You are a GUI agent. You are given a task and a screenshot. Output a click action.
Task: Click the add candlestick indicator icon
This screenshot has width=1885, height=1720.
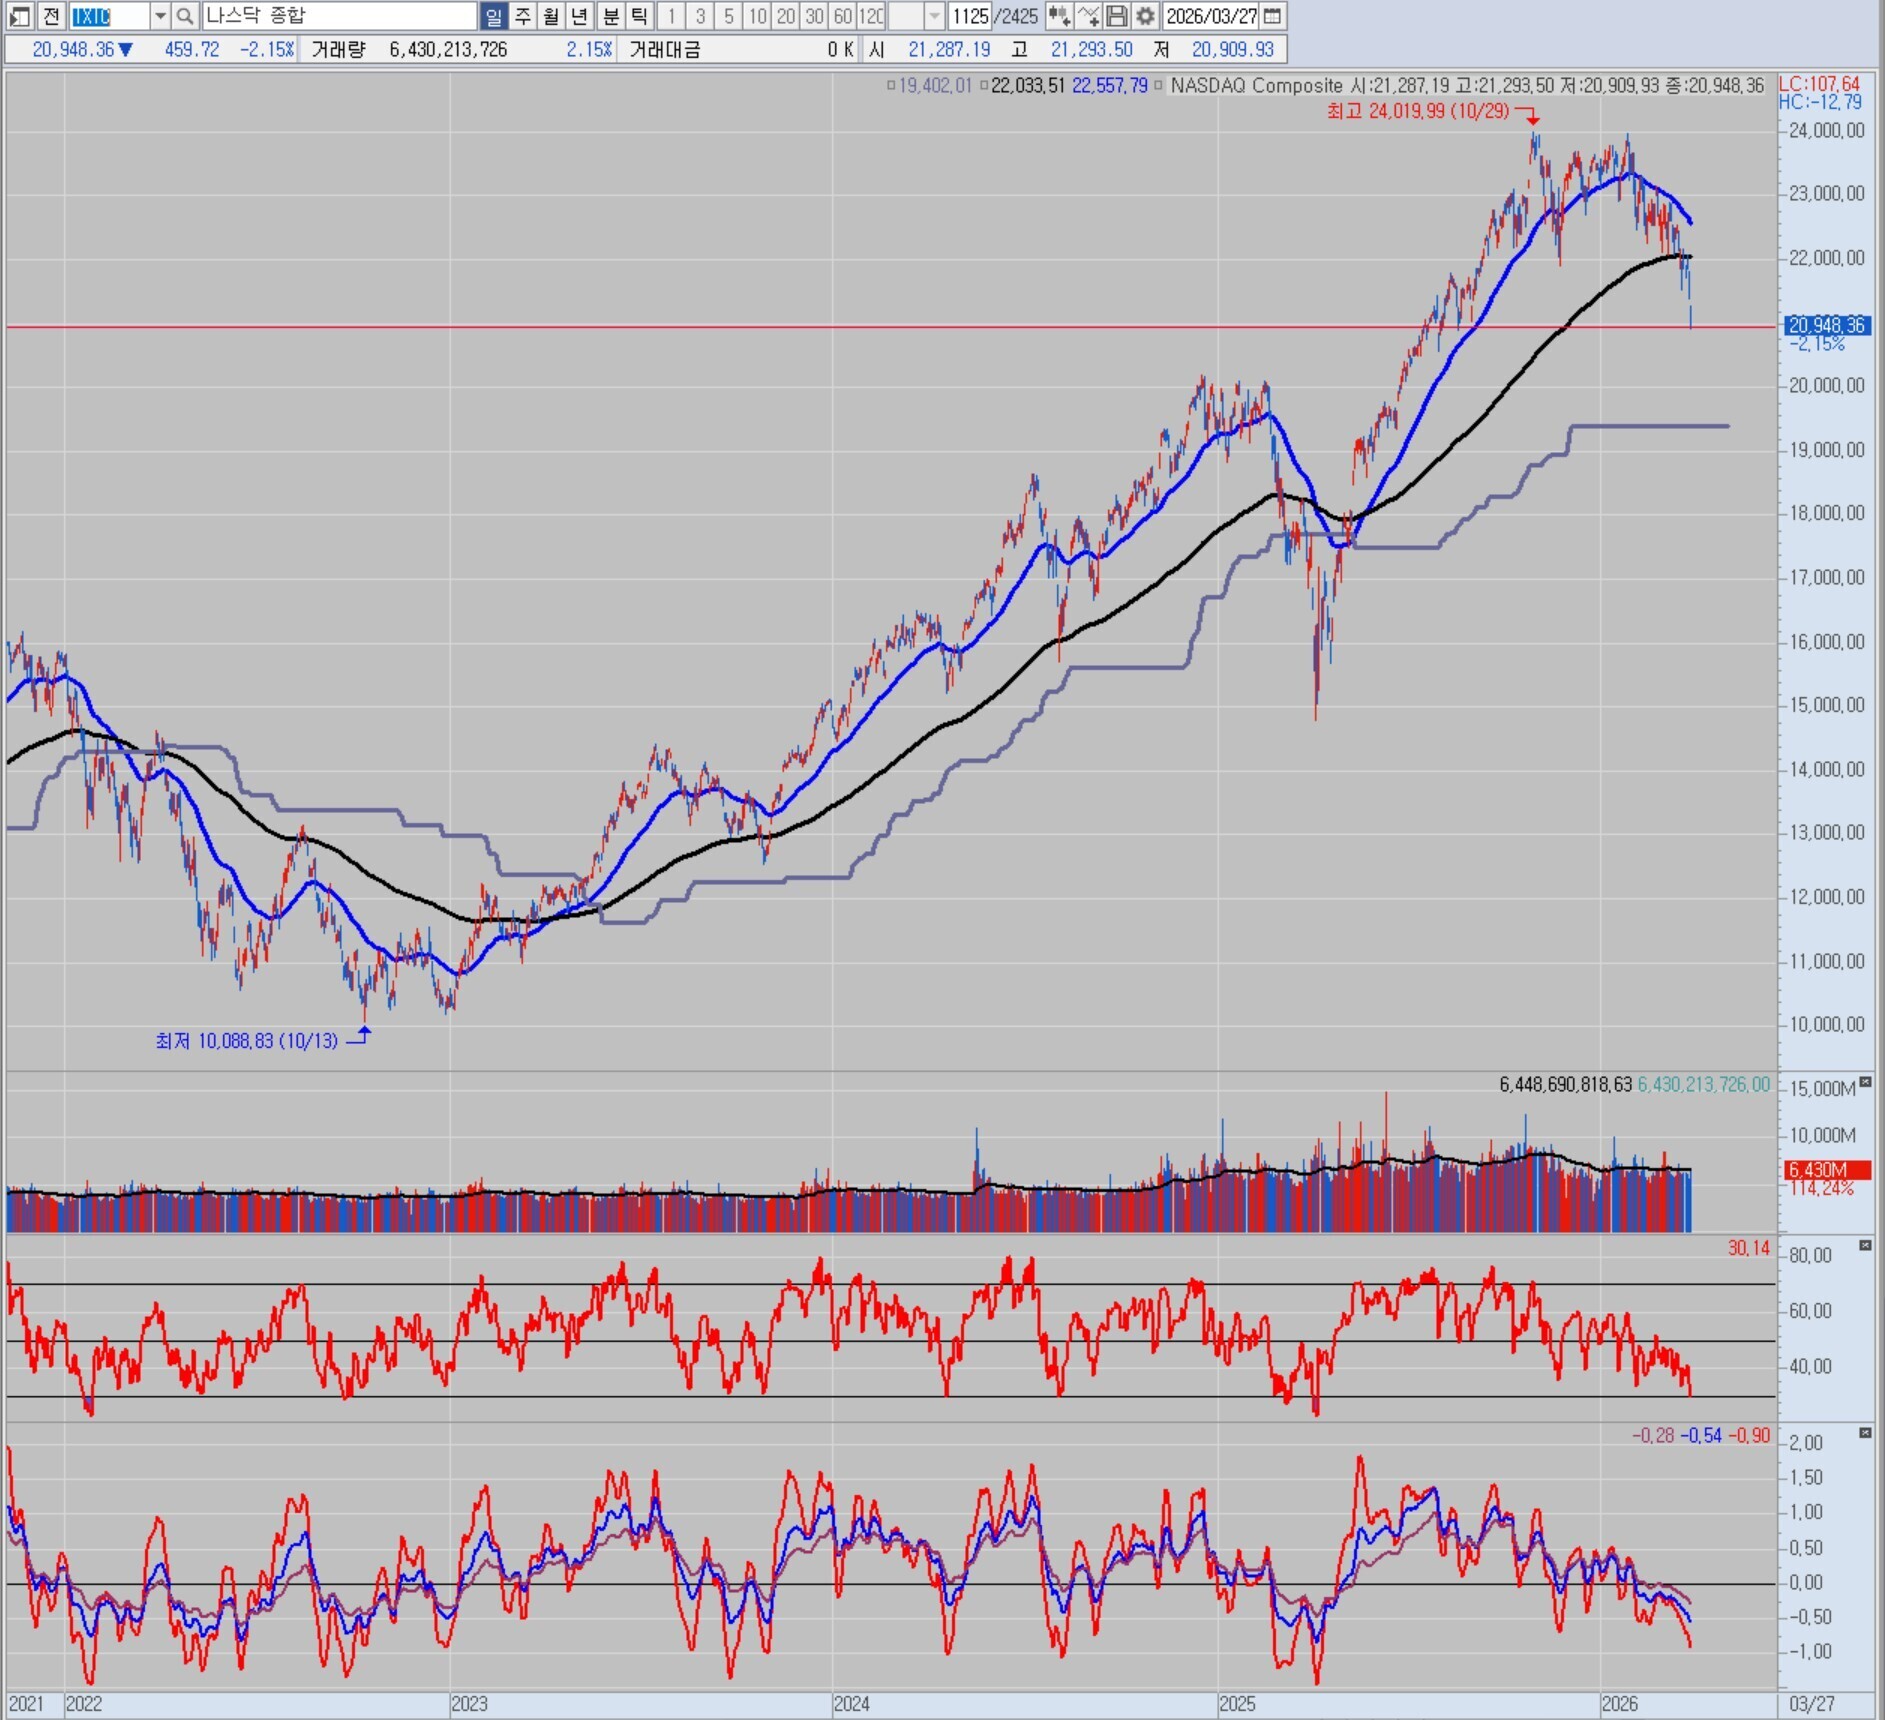[x=1059, y=16]
